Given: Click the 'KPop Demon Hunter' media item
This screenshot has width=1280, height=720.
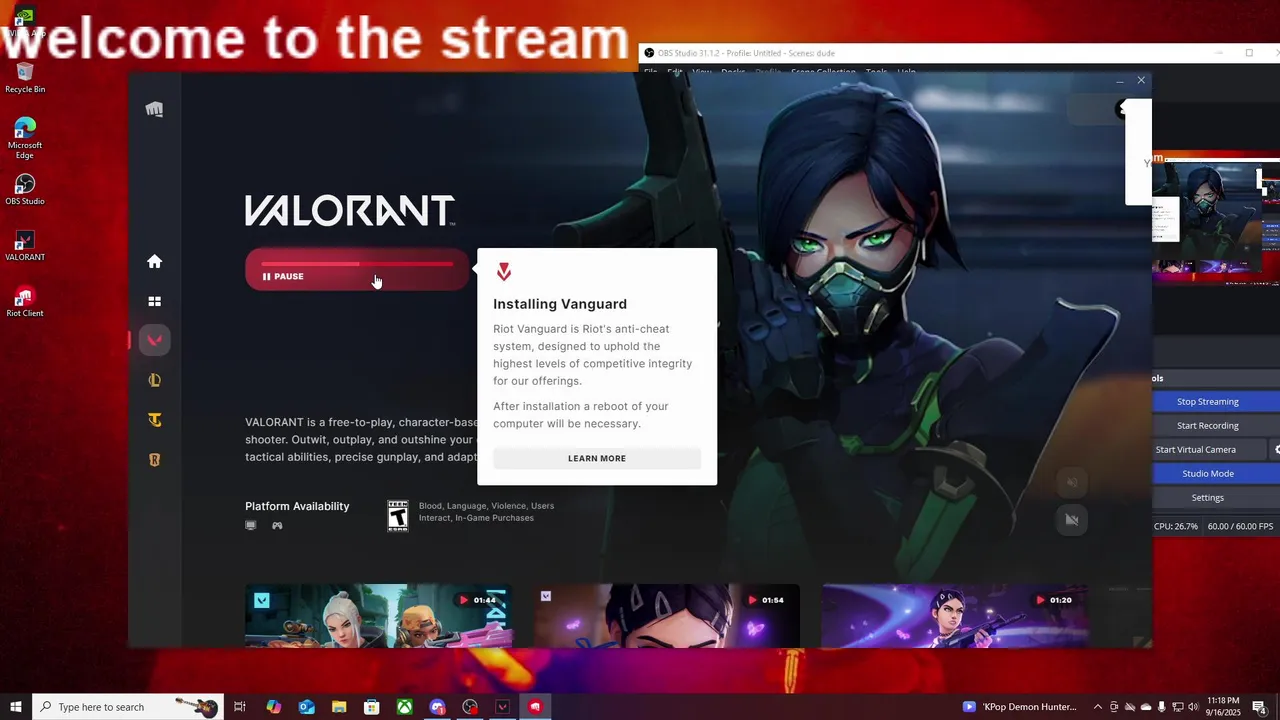Looking at the screenshot, I should [x=1020, y=707].
